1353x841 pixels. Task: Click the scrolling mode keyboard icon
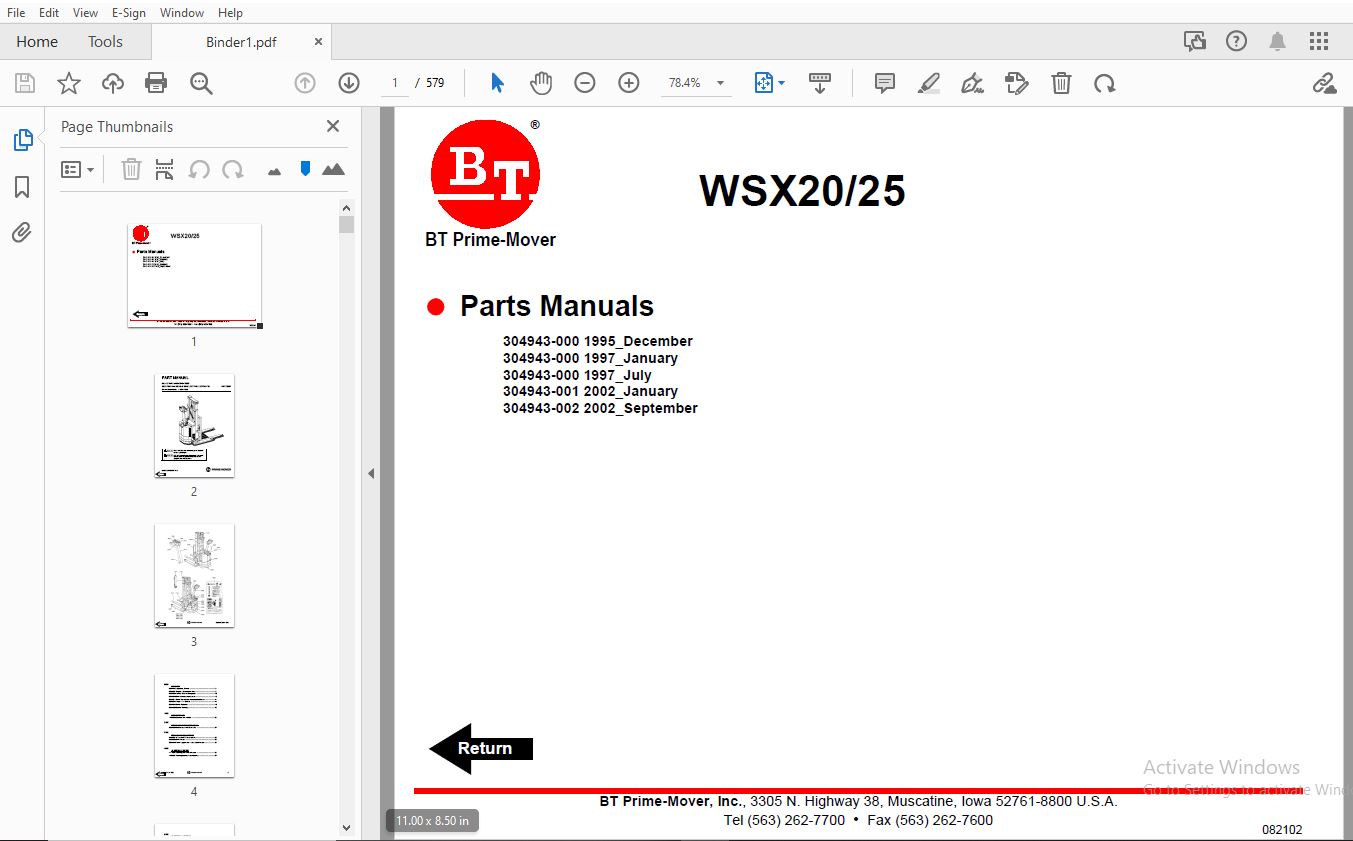pyautogui.click(x=820, y=83)
